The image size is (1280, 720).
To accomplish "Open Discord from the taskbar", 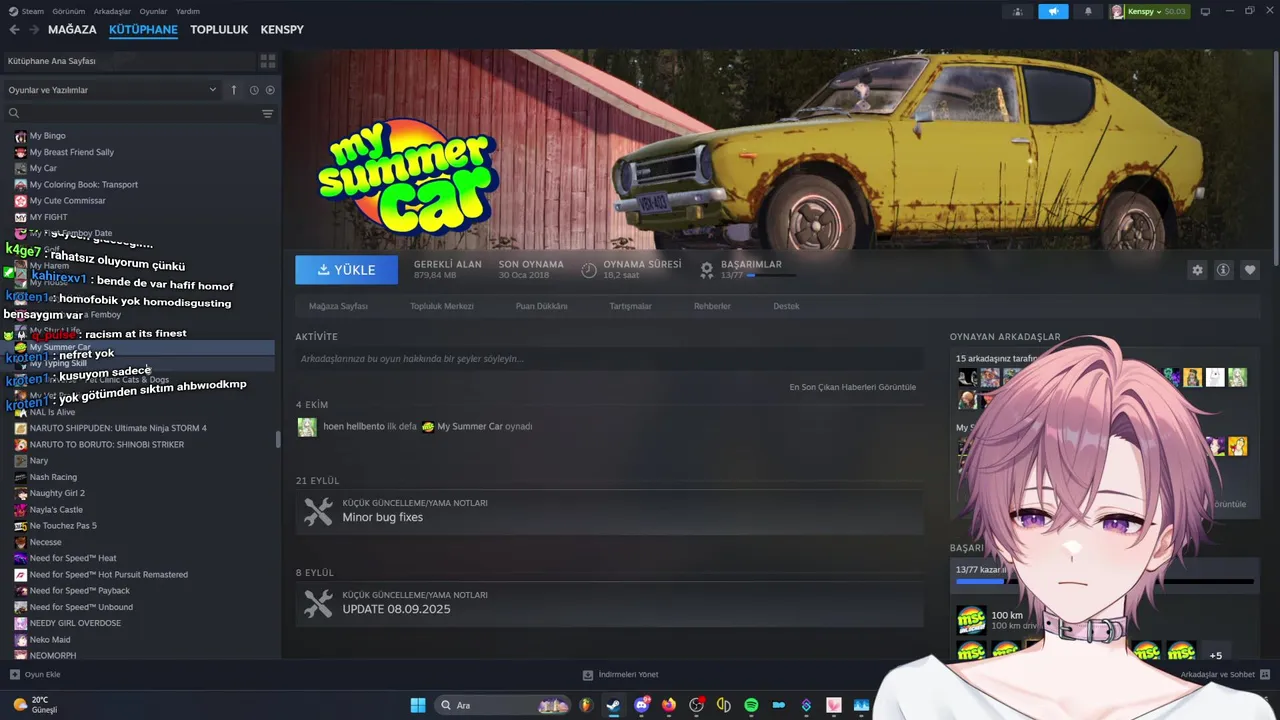I will 642,705.
